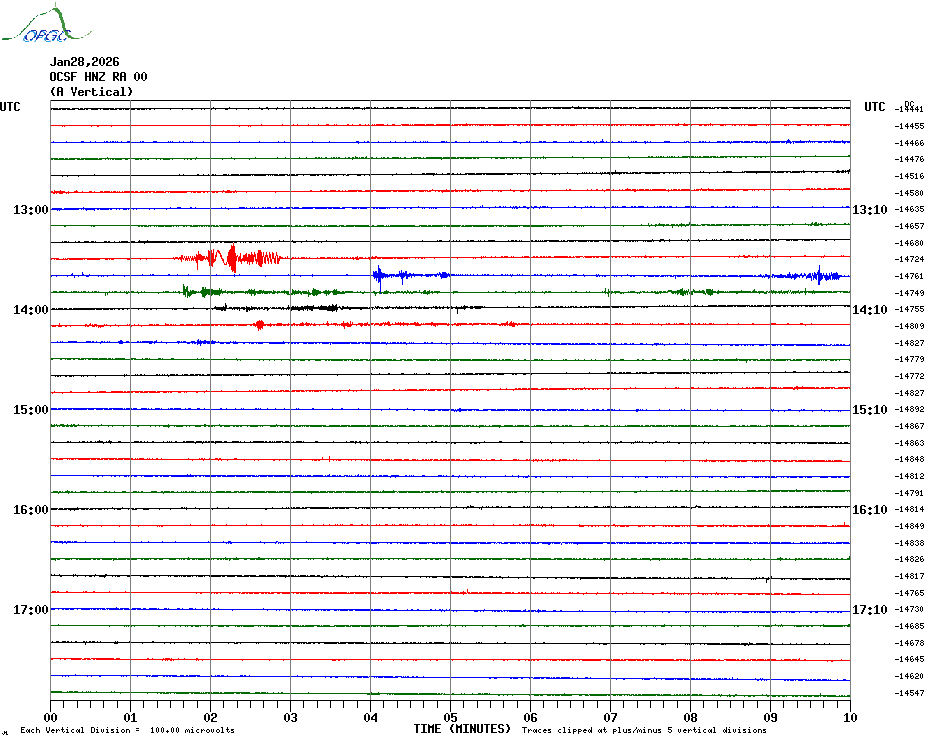The image size is (930, 744).
Task: Click the station label OCSF HNZ RA 00
Action: tap(98, 77)
